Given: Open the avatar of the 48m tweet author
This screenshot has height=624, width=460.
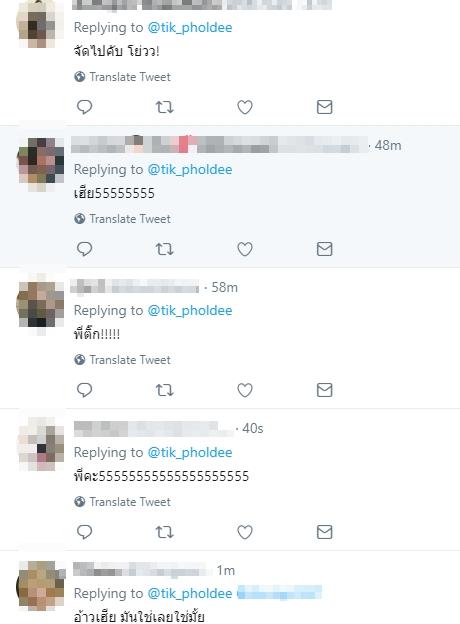Looking at the screenshot, I should pos(41,164).
